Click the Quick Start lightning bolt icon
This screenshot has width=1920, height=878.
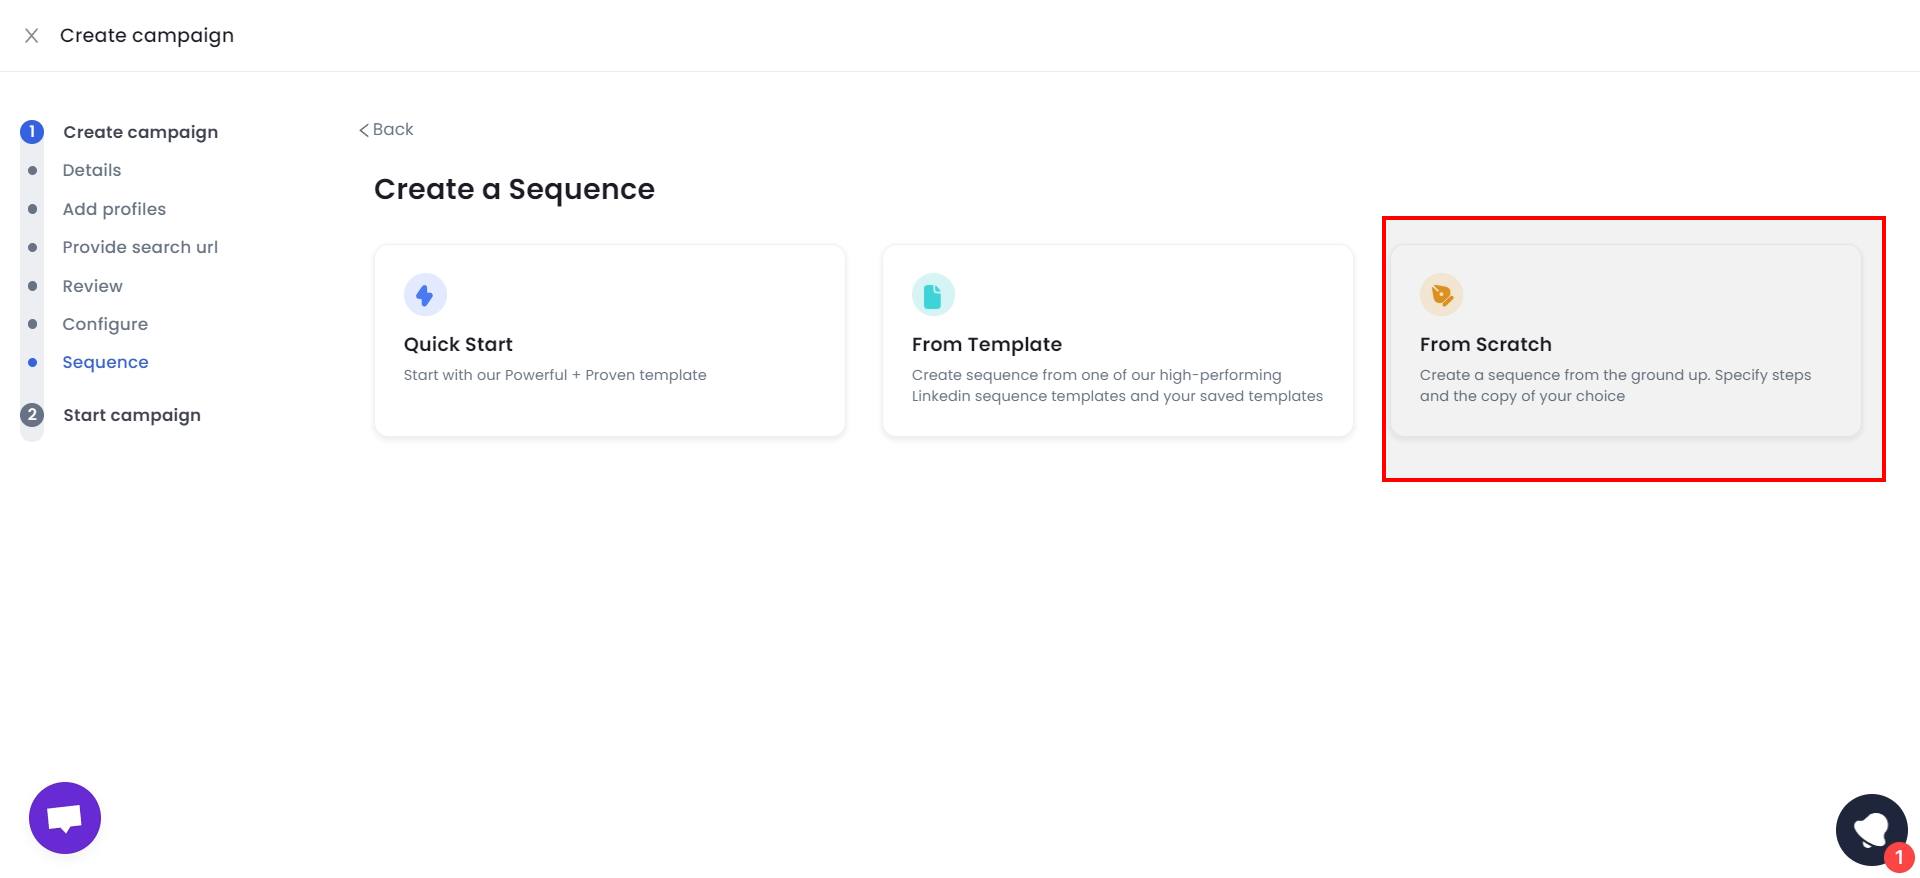[x=425, y=295]
